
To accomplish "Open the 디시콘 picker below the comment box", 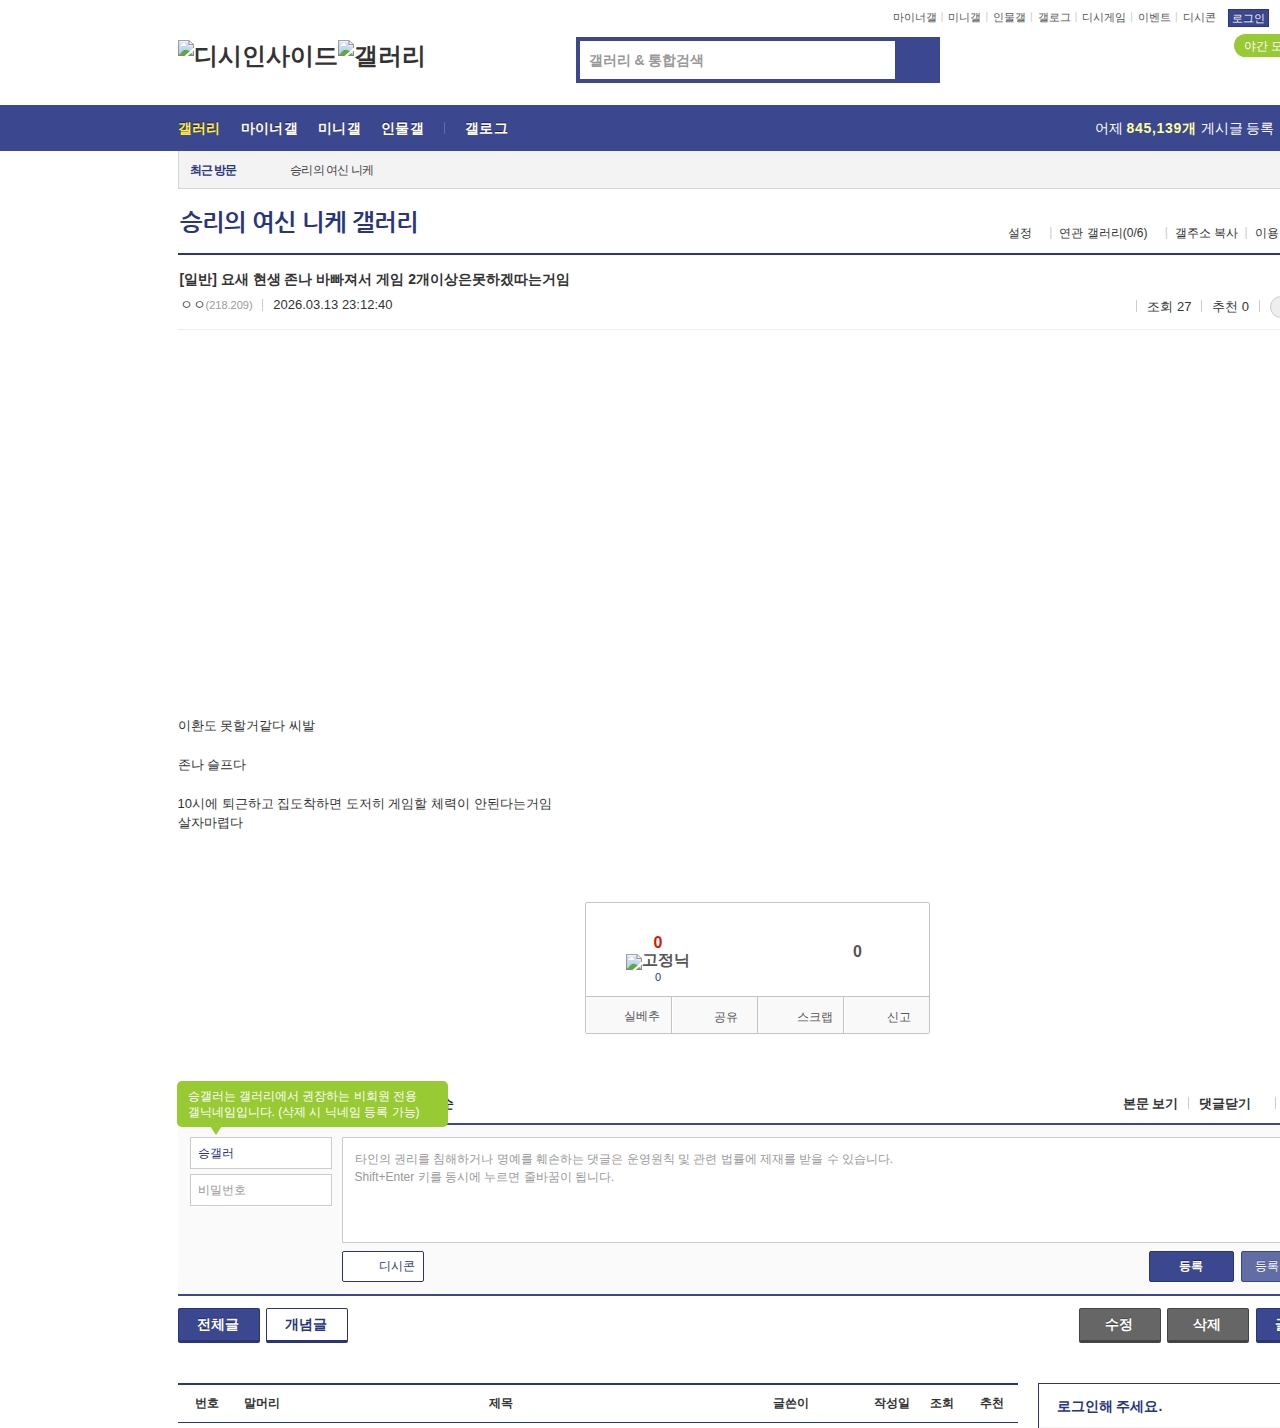I will point(383,1266).
